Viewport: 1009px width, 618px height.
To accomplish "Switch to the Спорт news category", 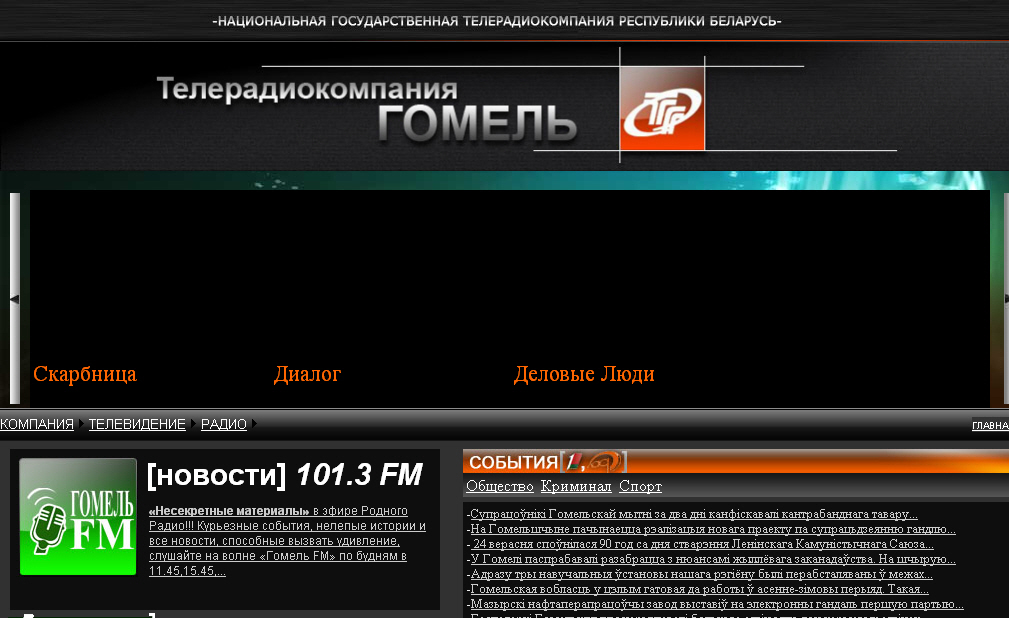I will pos(640,486).
